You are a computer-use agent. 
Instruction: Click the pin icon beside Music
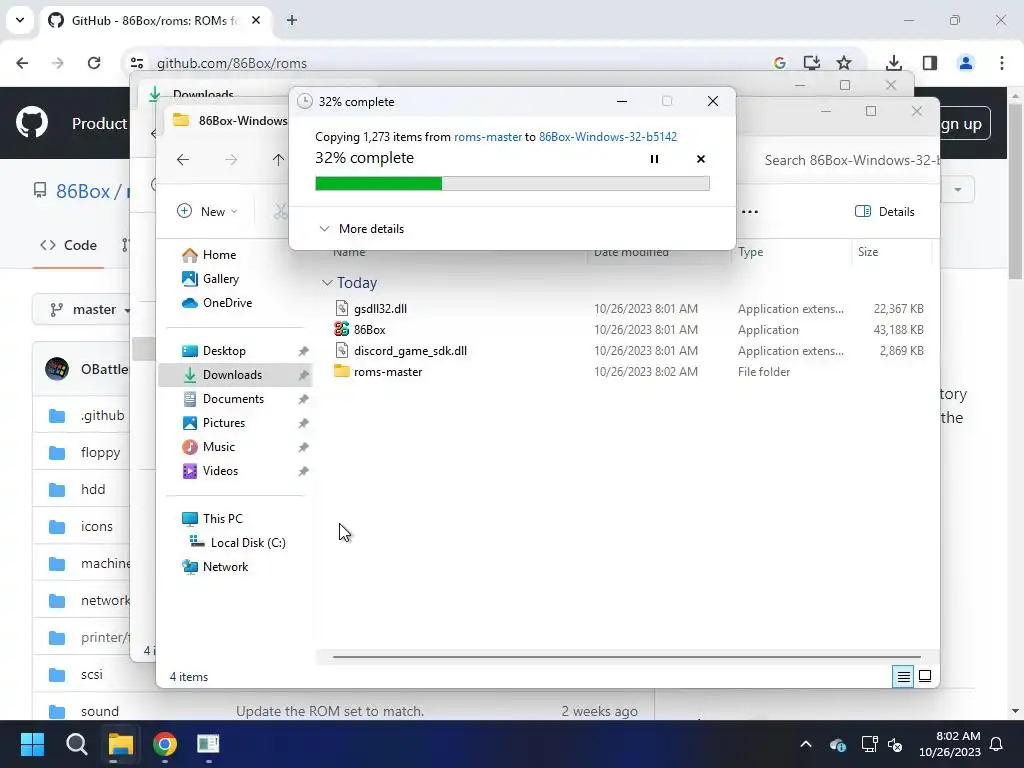pos(303,447)
